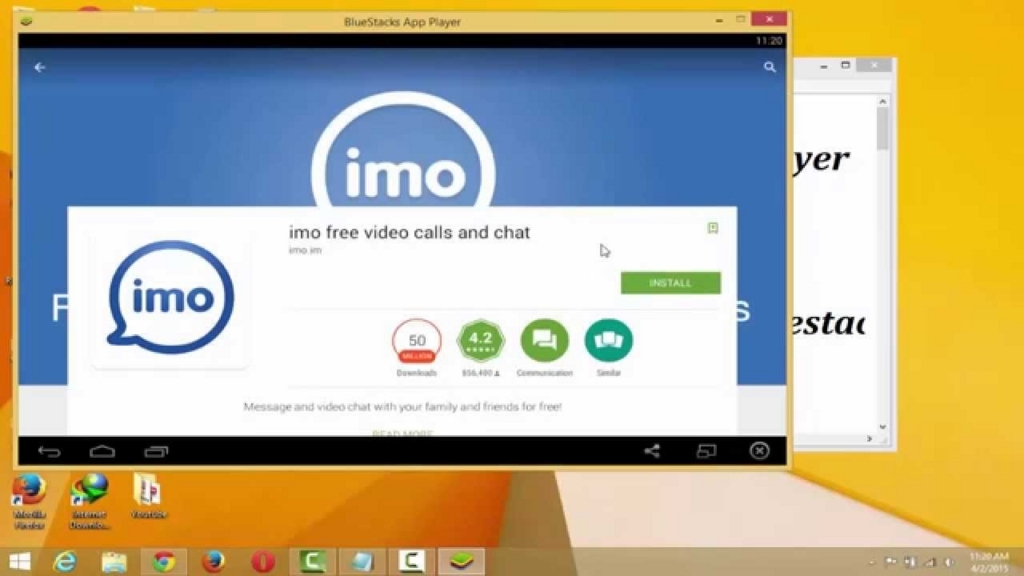This screenshot has height=576, width=1024.
Task: Open the Windows Start button
Action: (20, 562)
